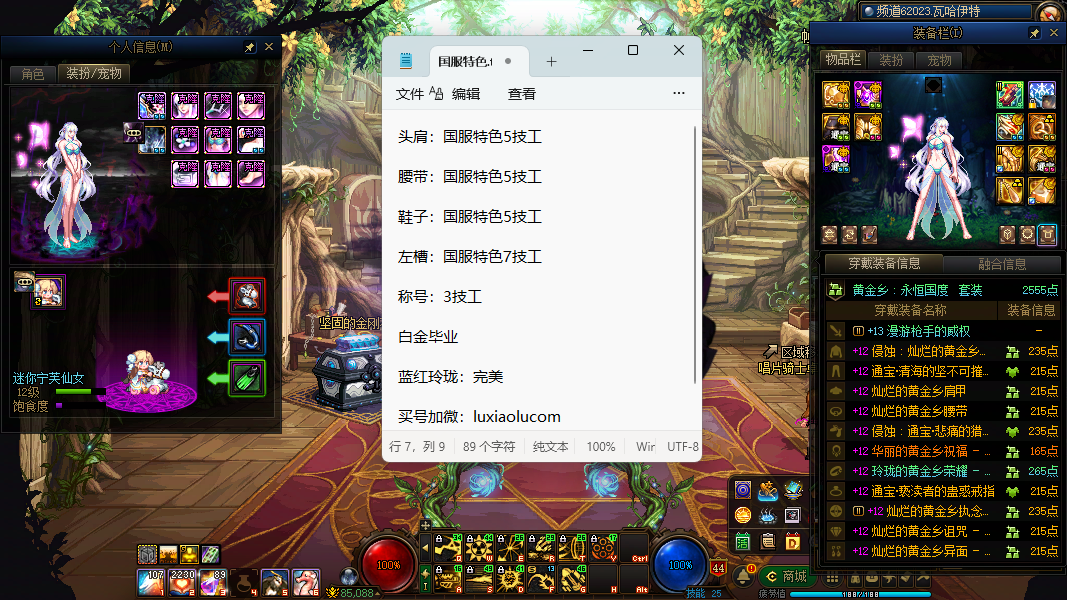The height and width of the screenshot is (600, 1067).
Task: Select the 迷你宁芙仙女 pet portrait icon
Action: [x=48, y=292]
